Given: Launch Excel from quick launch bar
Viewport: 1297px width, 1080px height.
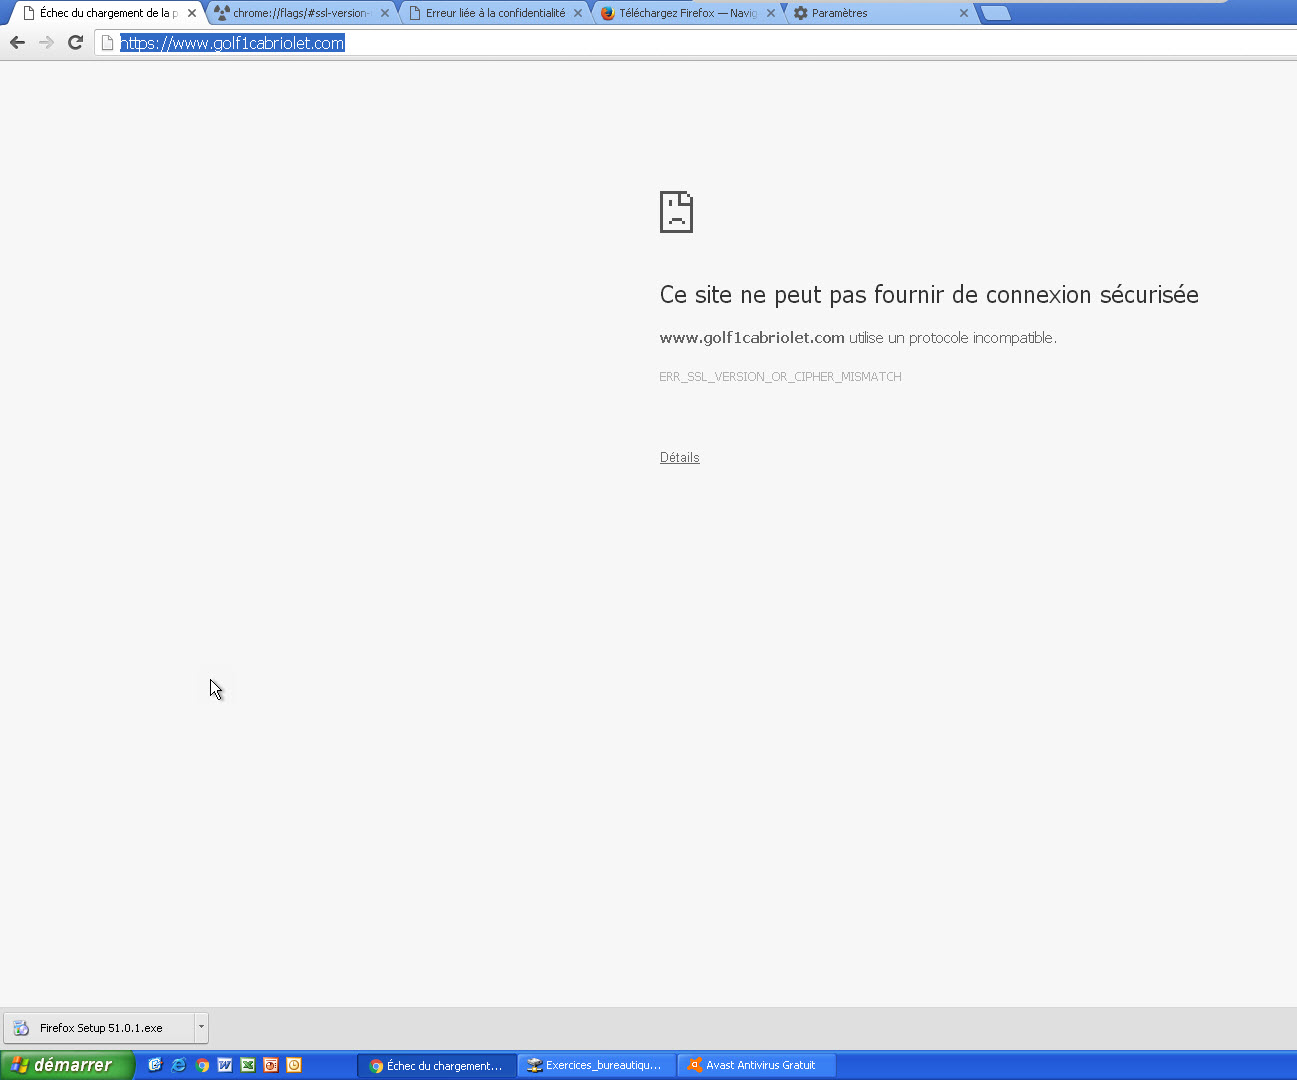Looking at the screenshot, I should coord(248,1065).
